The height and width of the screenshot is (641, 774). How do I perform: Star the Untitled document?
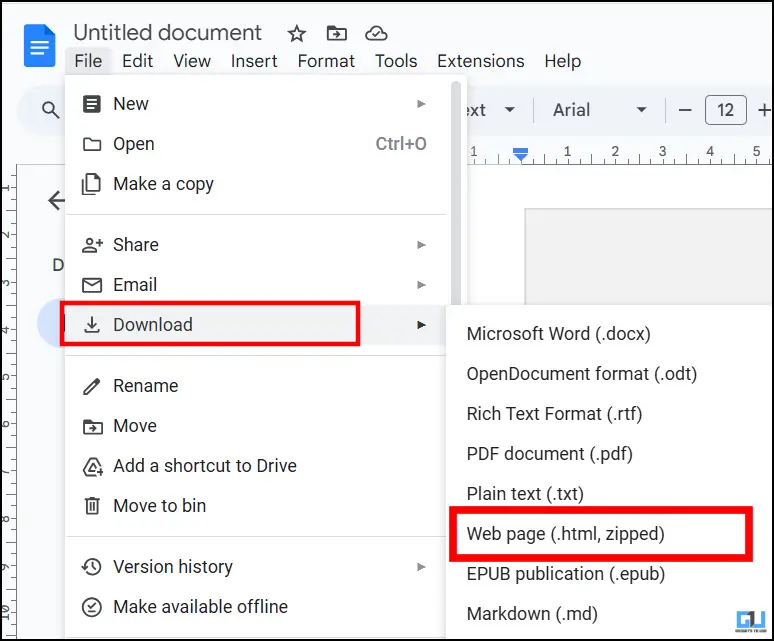click(x=296, y=34)
